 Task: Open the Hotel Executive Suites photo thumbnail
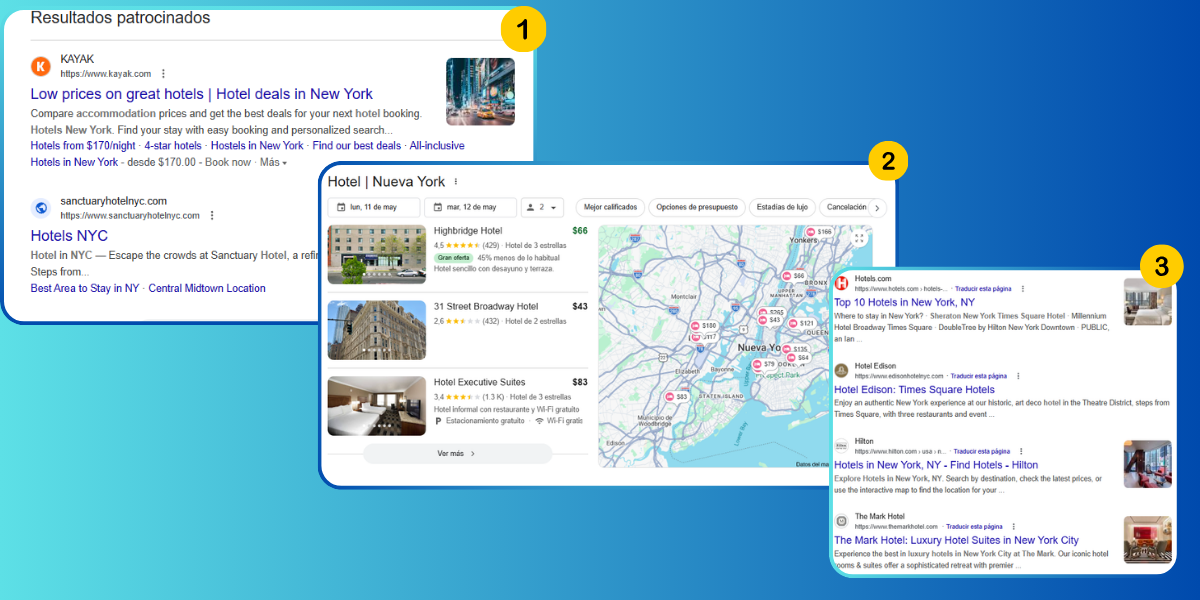[376, 406]
